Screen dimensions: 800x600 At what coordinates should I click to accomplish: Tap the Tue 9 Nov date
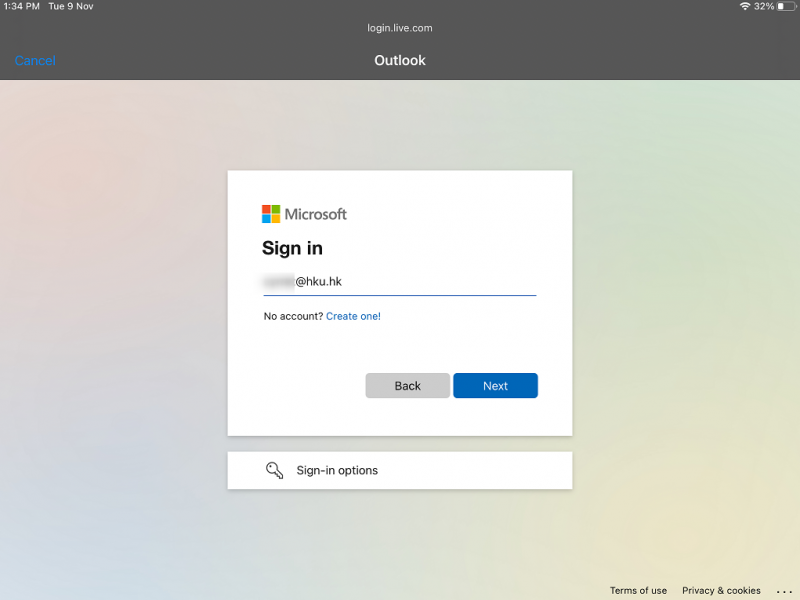[71, 6]
